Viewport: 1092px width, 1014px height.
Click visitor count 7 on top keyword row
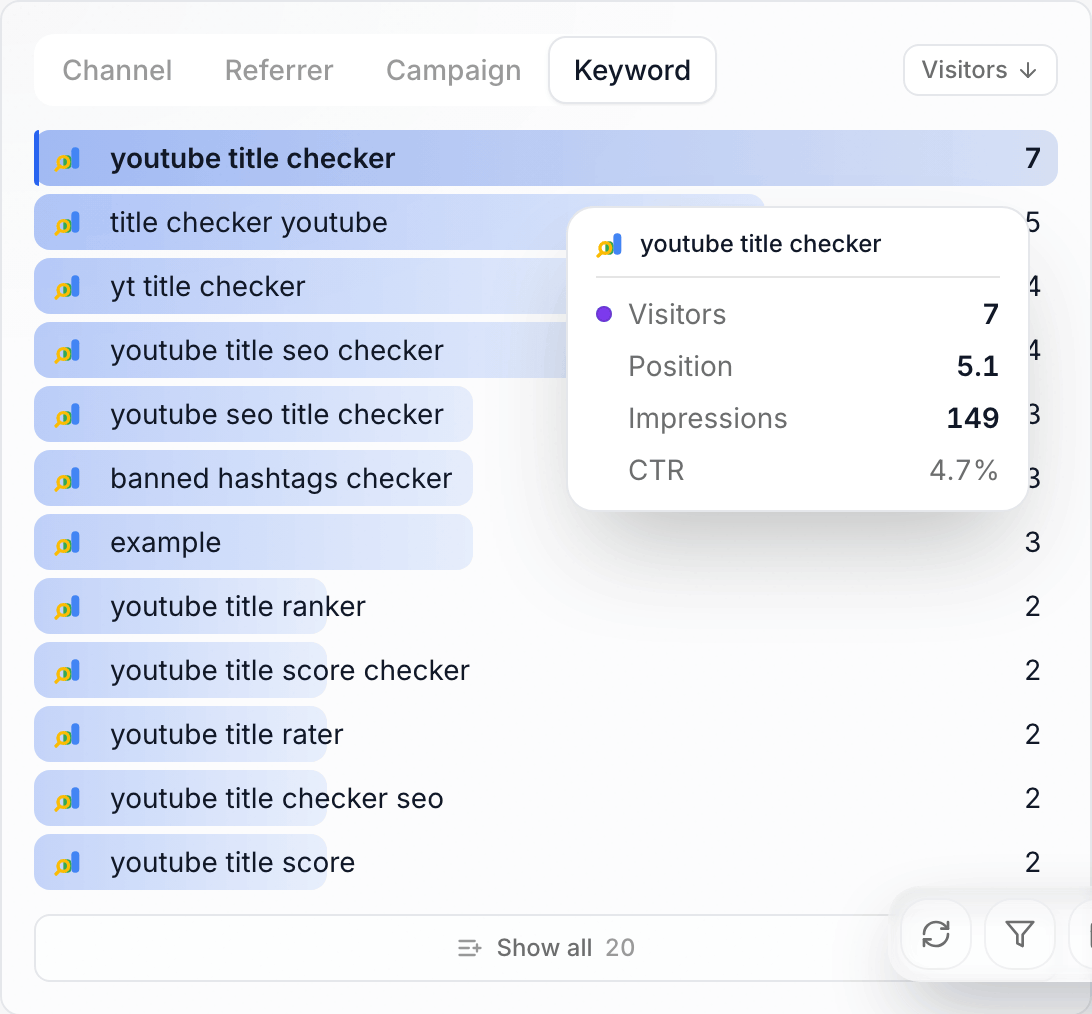[x=1033, y=158]
